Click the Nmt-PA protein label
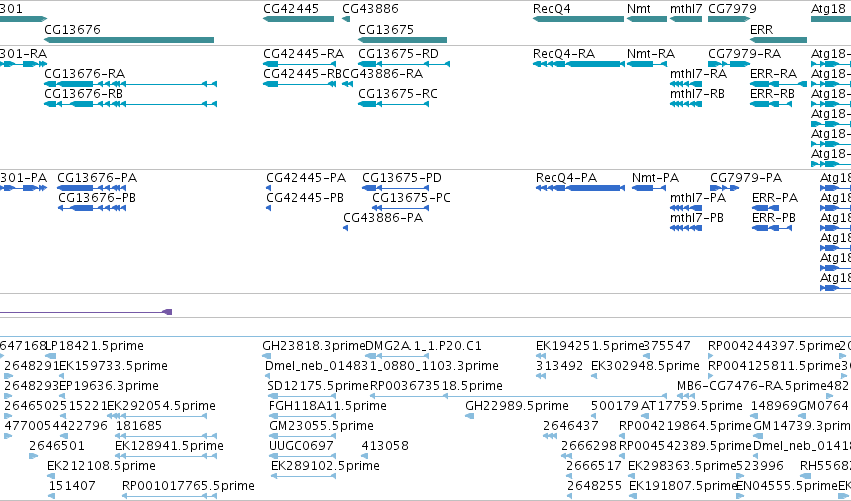The height and width of the screenshot is (501, 851). pyautogui.click(x=656, y=177)
